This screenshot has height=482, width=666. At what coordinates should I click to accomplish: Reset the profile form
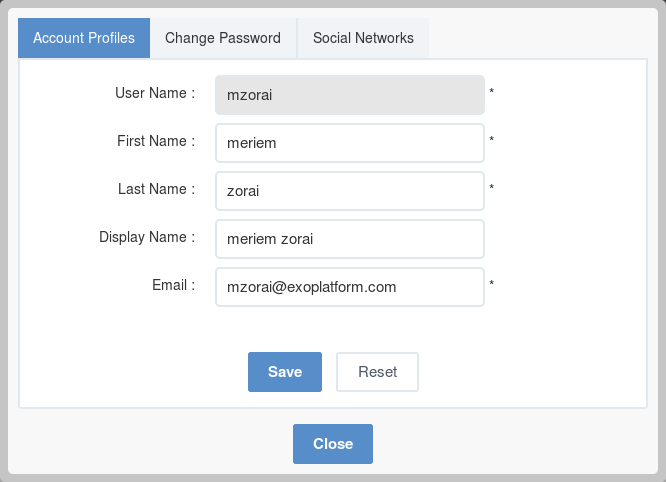tap(377, 372)
